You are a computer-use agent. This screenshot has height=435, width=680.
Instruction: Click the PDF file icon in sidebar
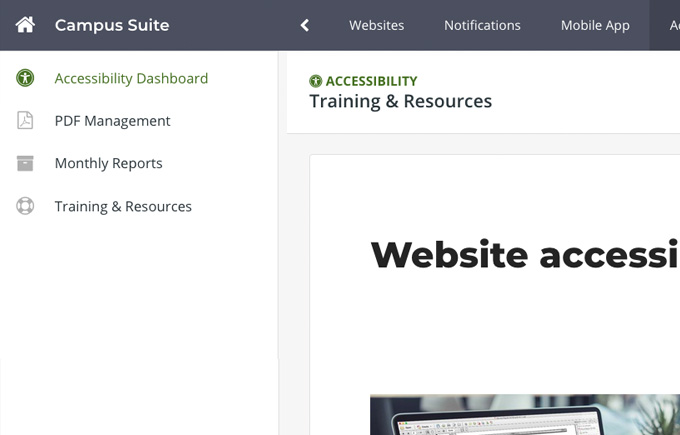[x=25, y=121]
